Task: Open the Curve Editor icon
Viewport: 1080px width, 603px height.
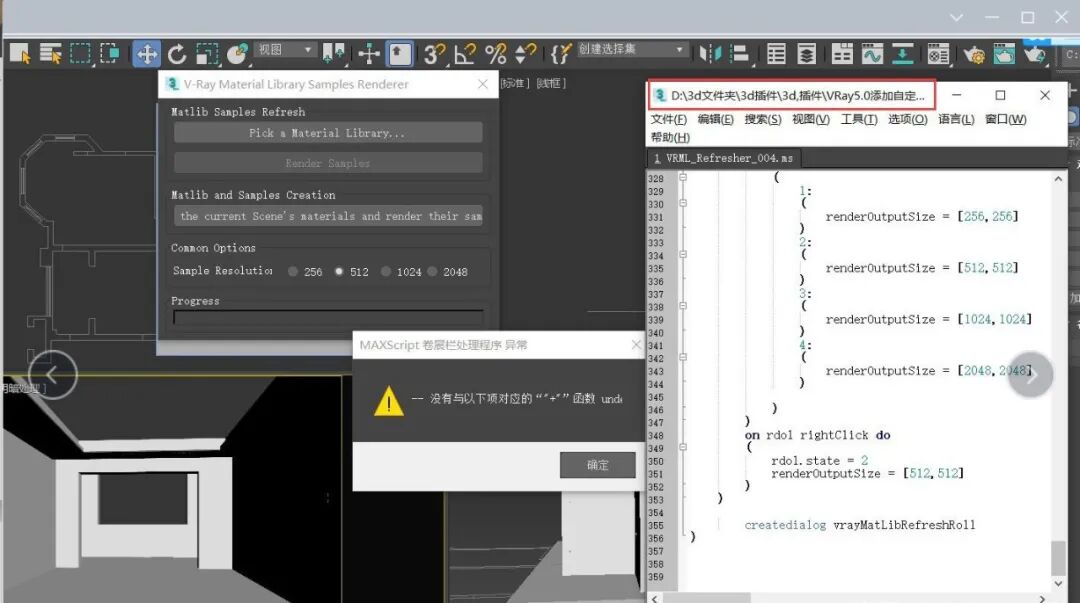Action: click(872, 53)
